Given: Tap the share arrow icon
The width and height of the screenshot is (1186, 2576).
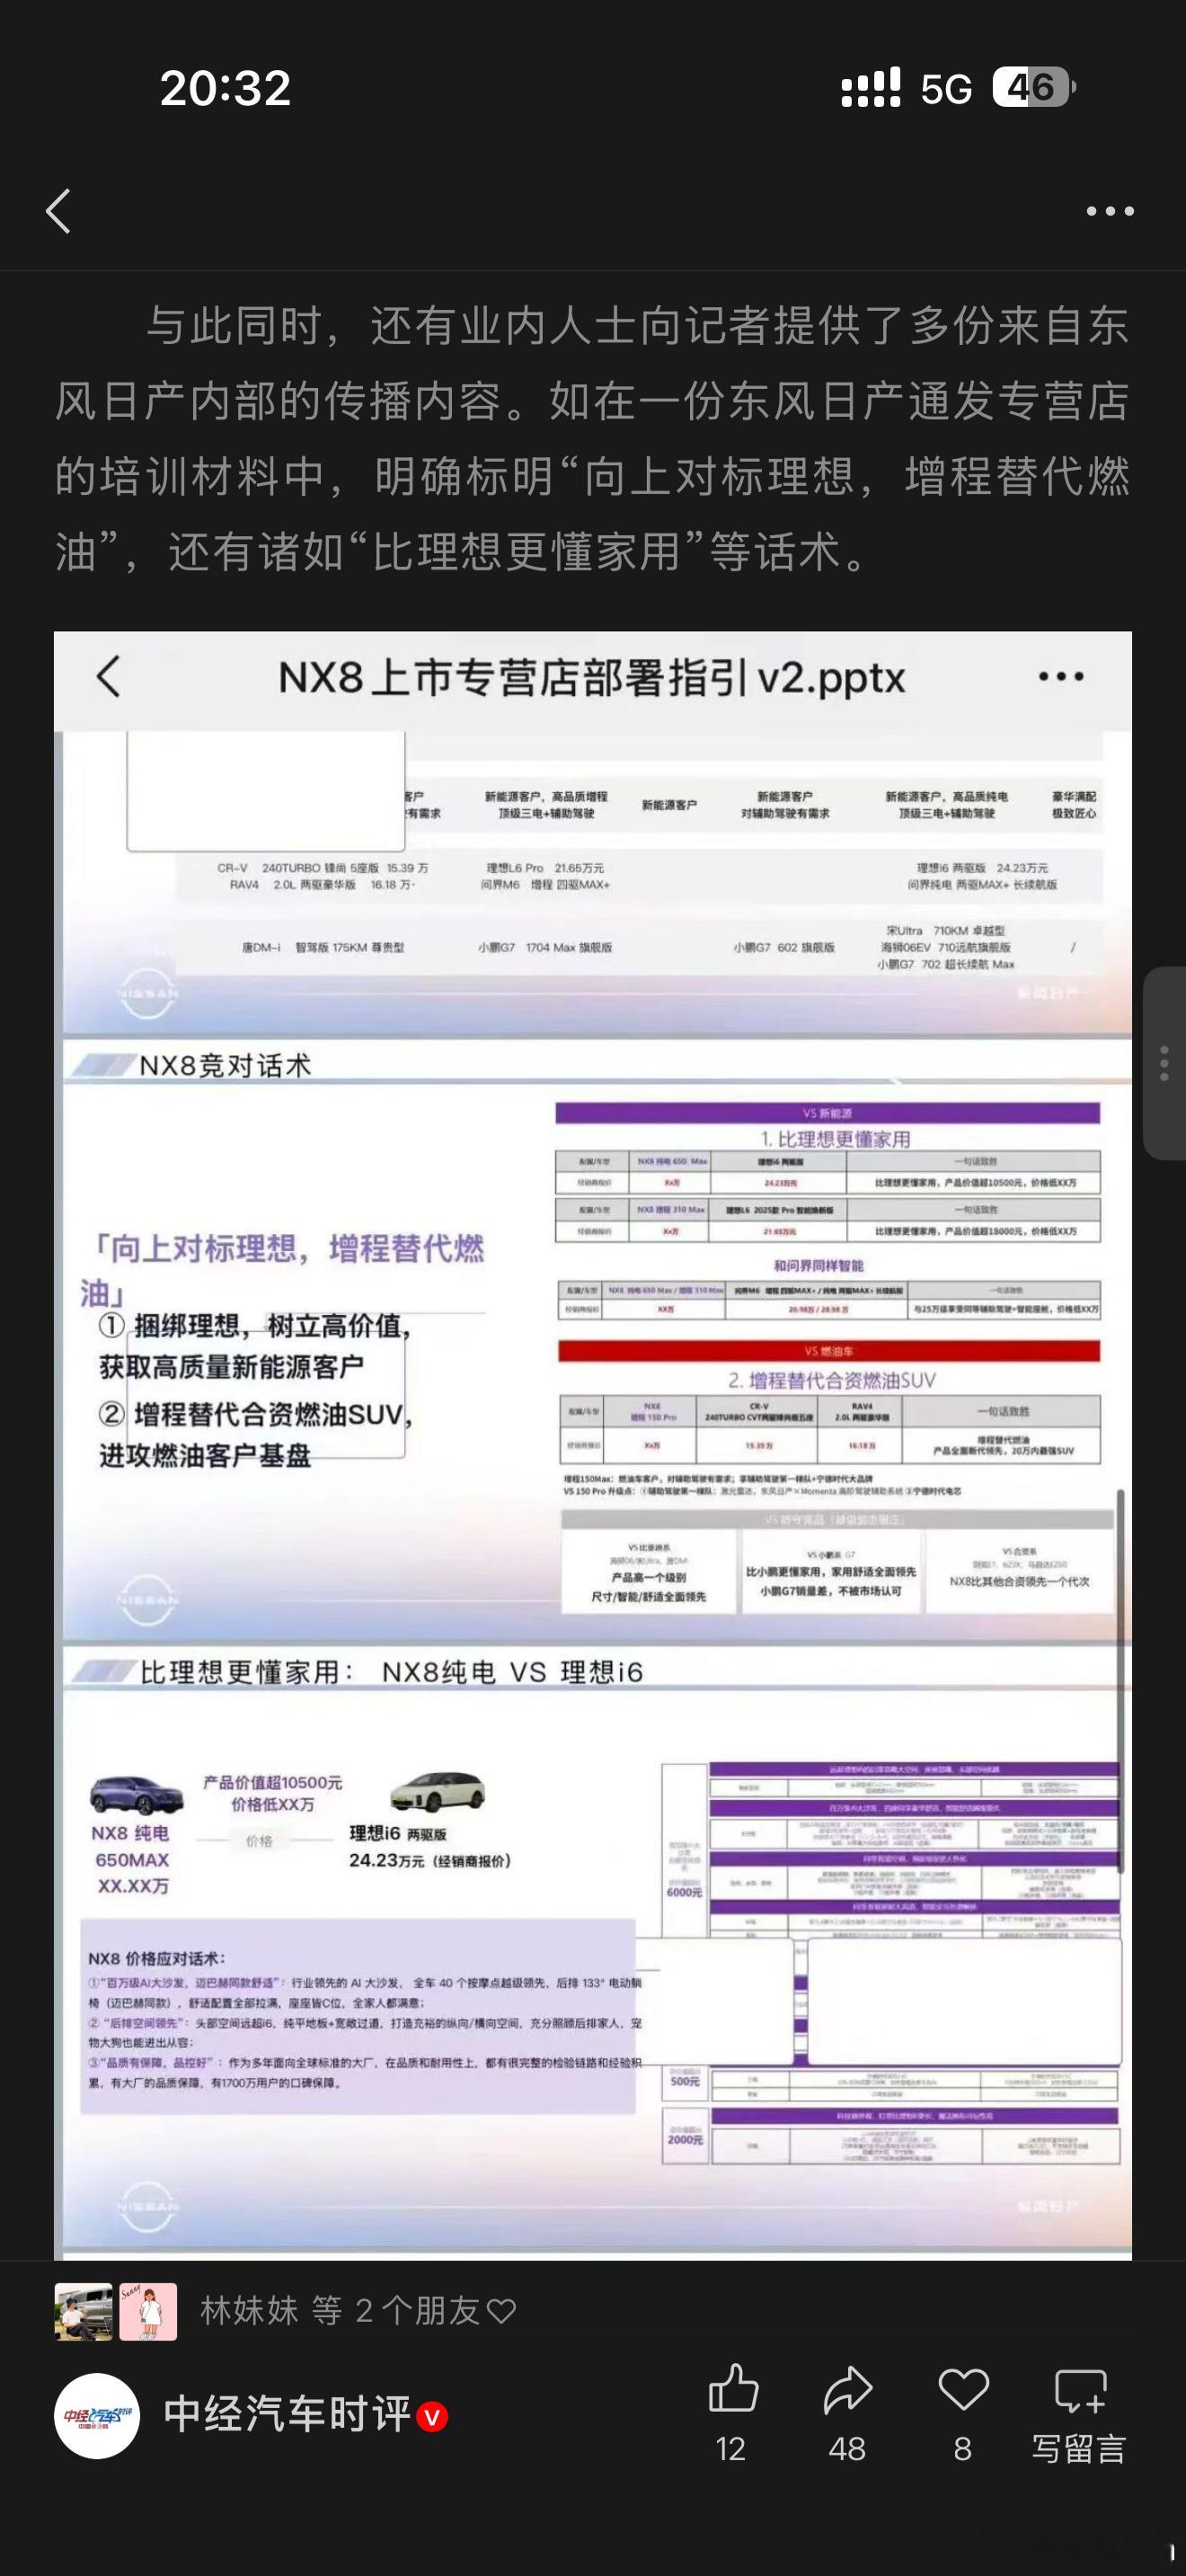Looking at the screenshot, I should pyautogui.click(x=848, y=2392).
